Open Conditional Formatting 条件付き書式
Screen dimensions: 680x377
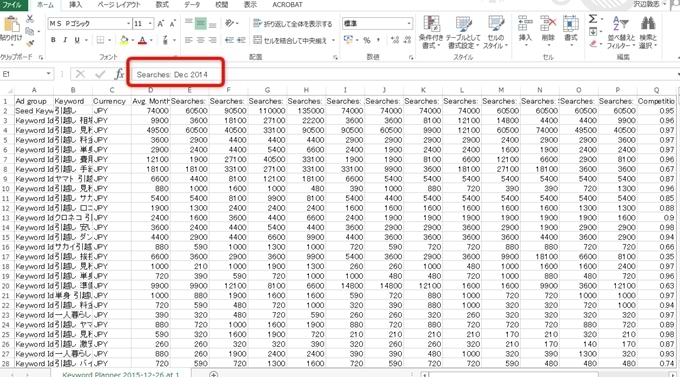(431, 33)
